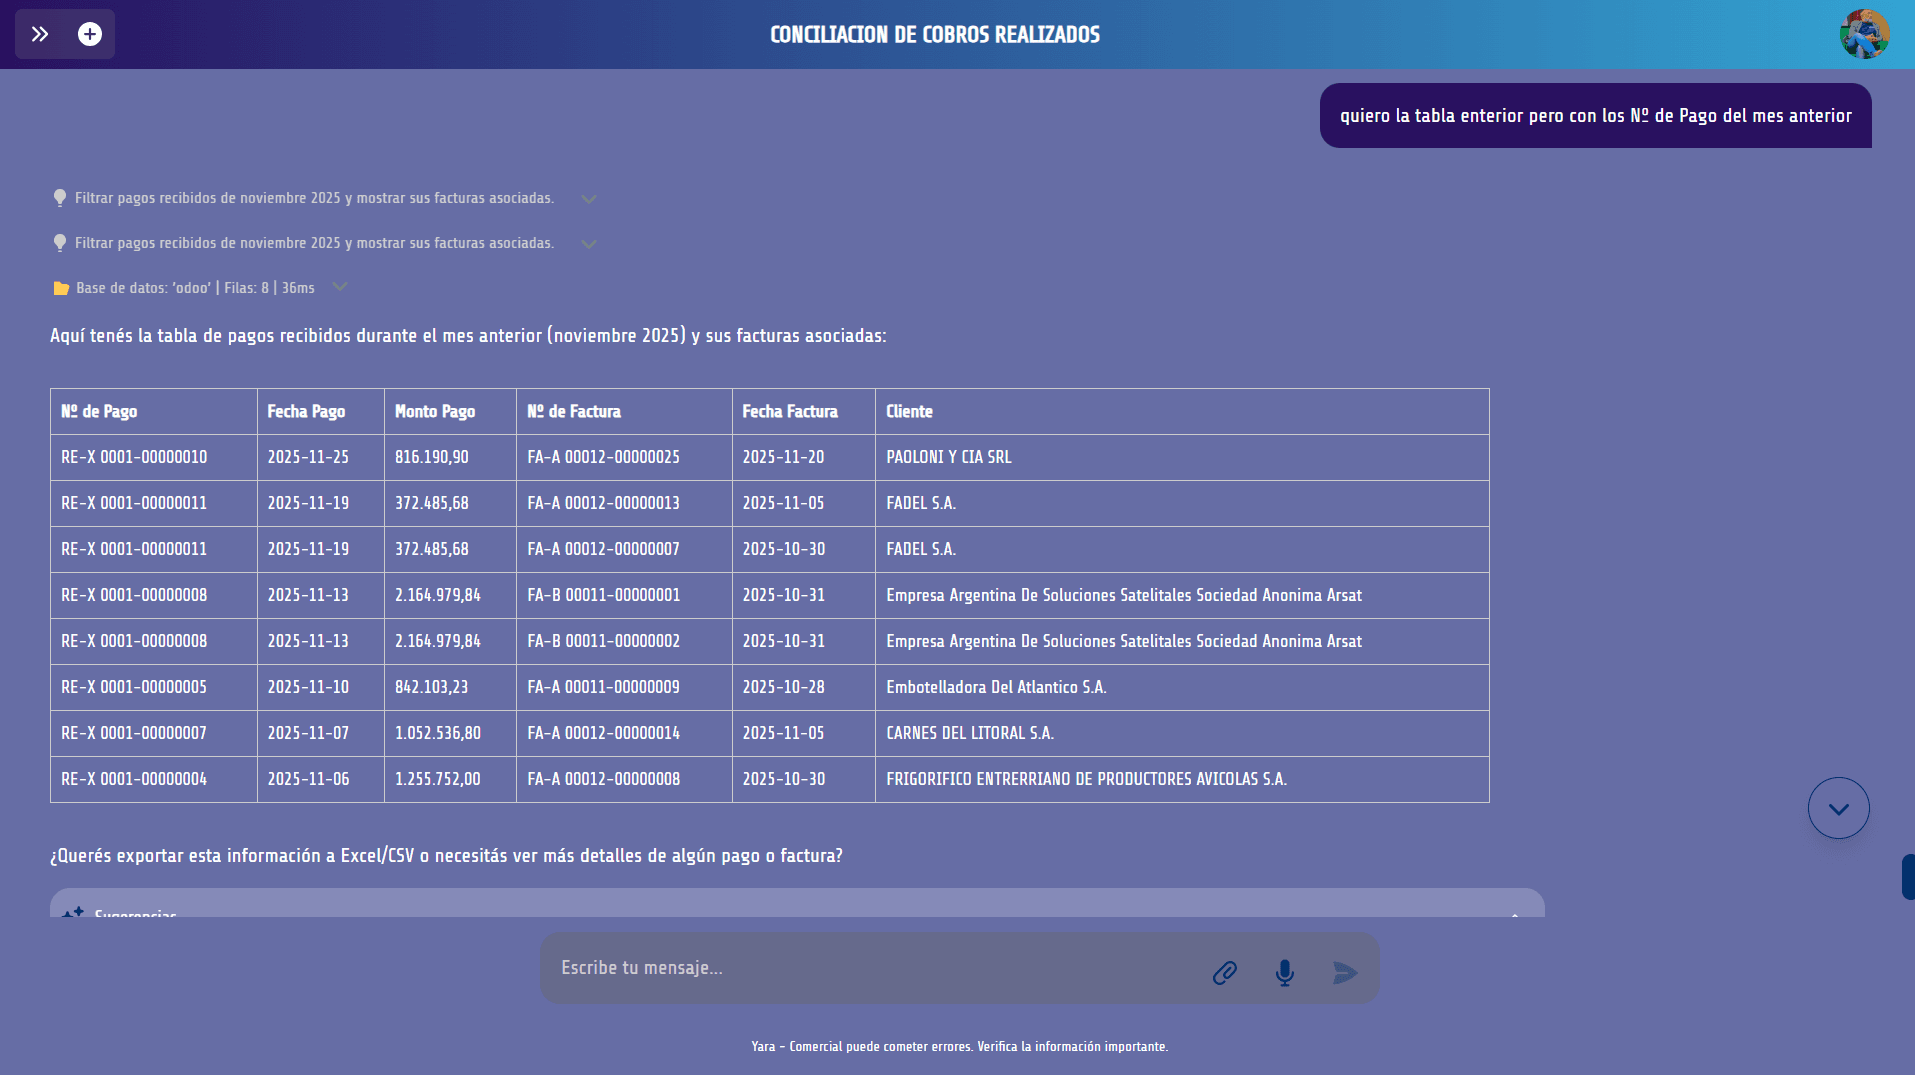Select invoice cell 'FA-A 00012-00000008'
Image resolution: width=1915 pixels, height=1075 pixels.
coord(624,780)
